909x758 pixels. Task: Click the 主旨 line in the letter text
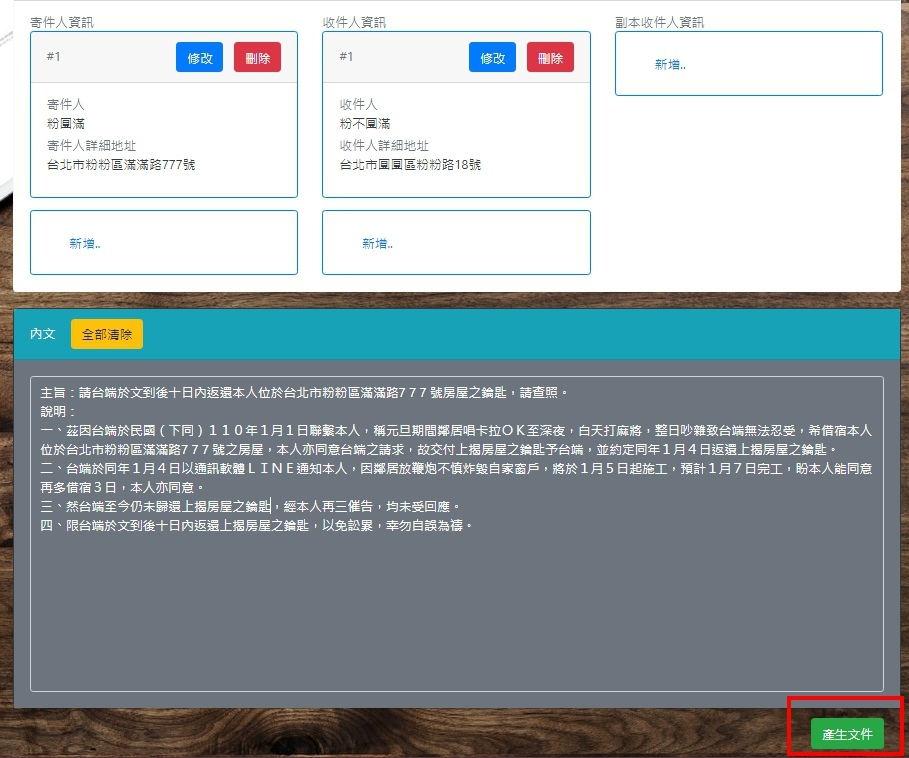[x=304, y=393]
